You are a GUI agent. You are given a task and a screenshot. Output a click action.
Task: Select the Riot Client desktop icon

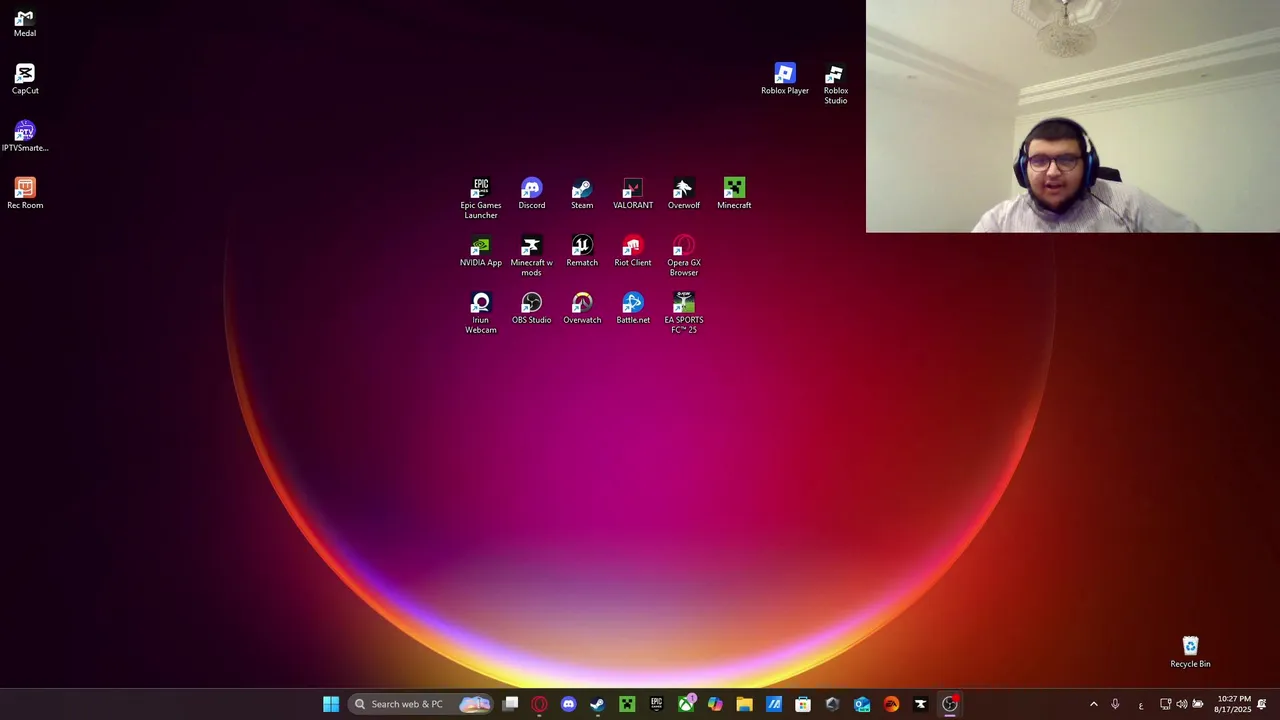pyautogui.click(x=633, y=251)
